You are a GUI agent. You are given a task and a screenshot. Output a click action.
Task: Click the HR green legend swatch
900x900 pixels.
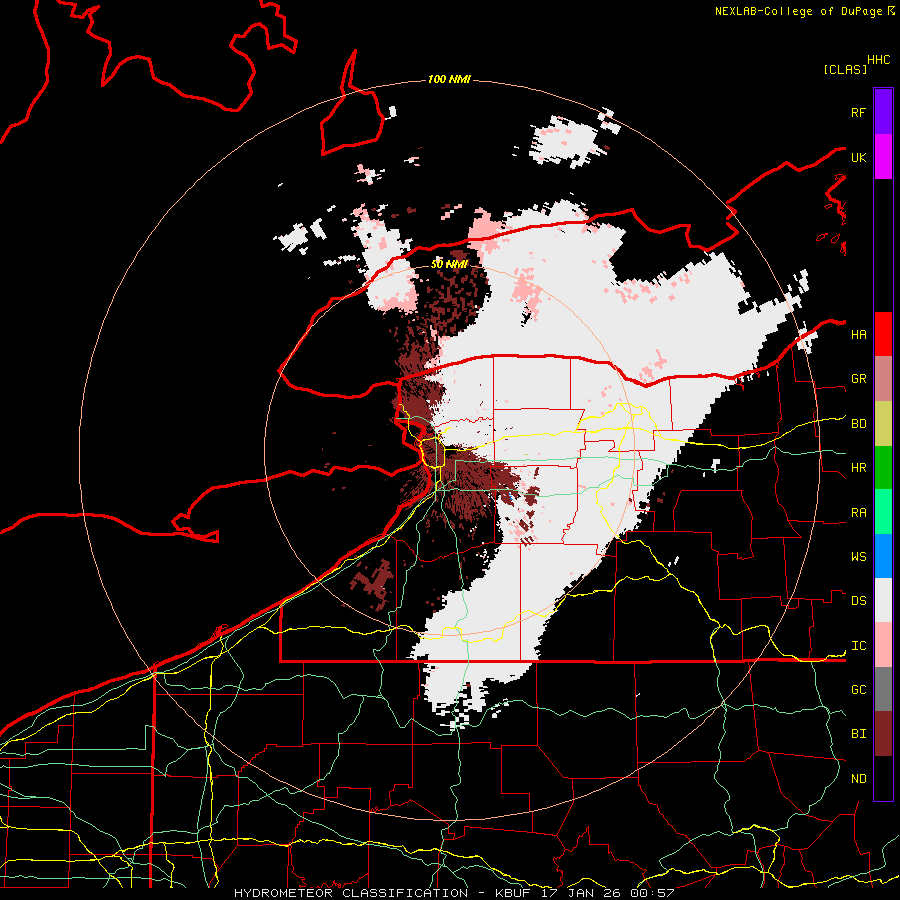coord(883,467)
